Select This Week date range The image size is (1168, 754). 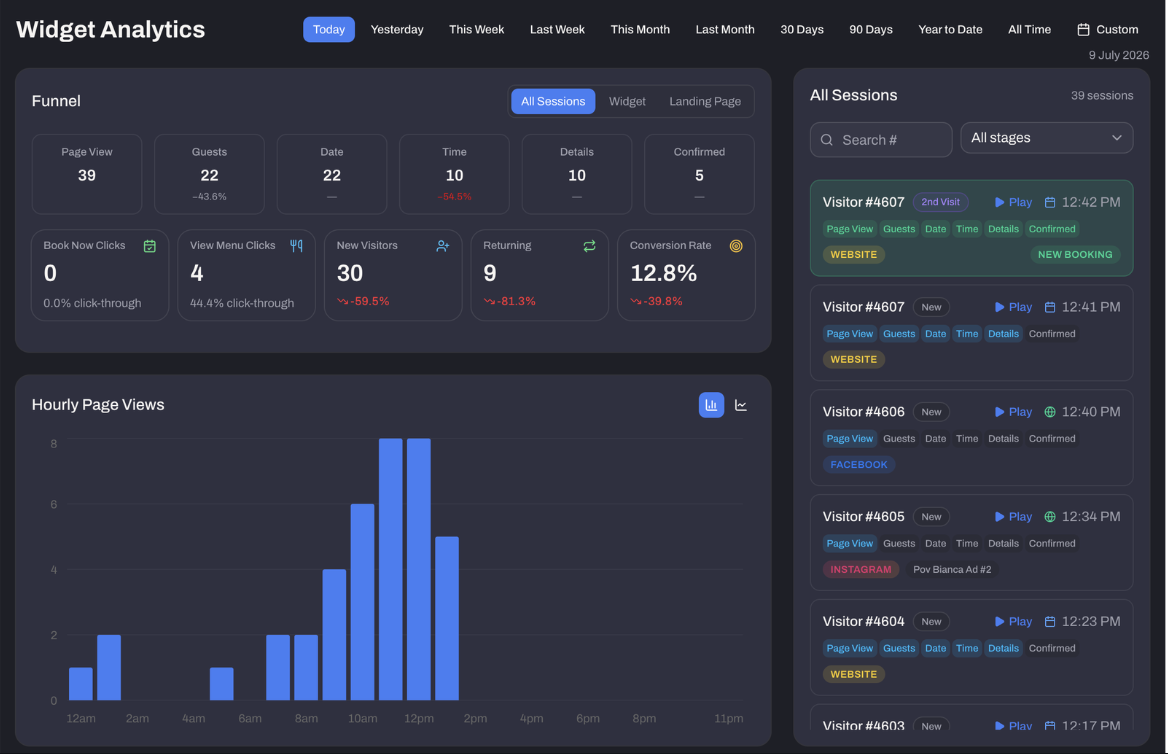pyautogui.click(x=477, y=30)
